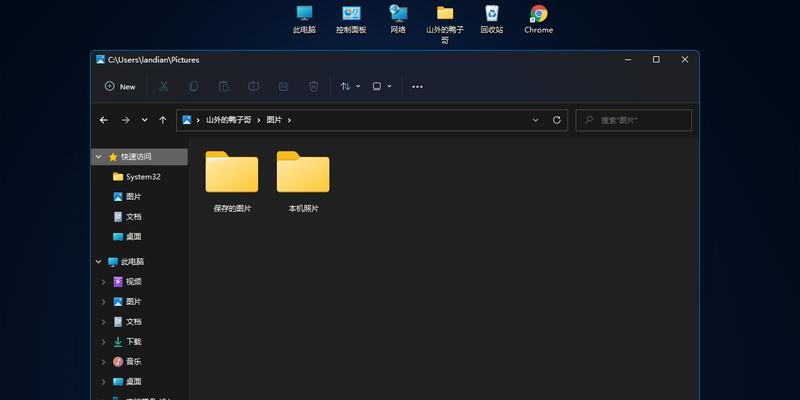Select 山外的鸭子哥 breadcrumb in address bar
This screenshot has width=800, height=400.
pyautogui.click(x=229, y=120)
